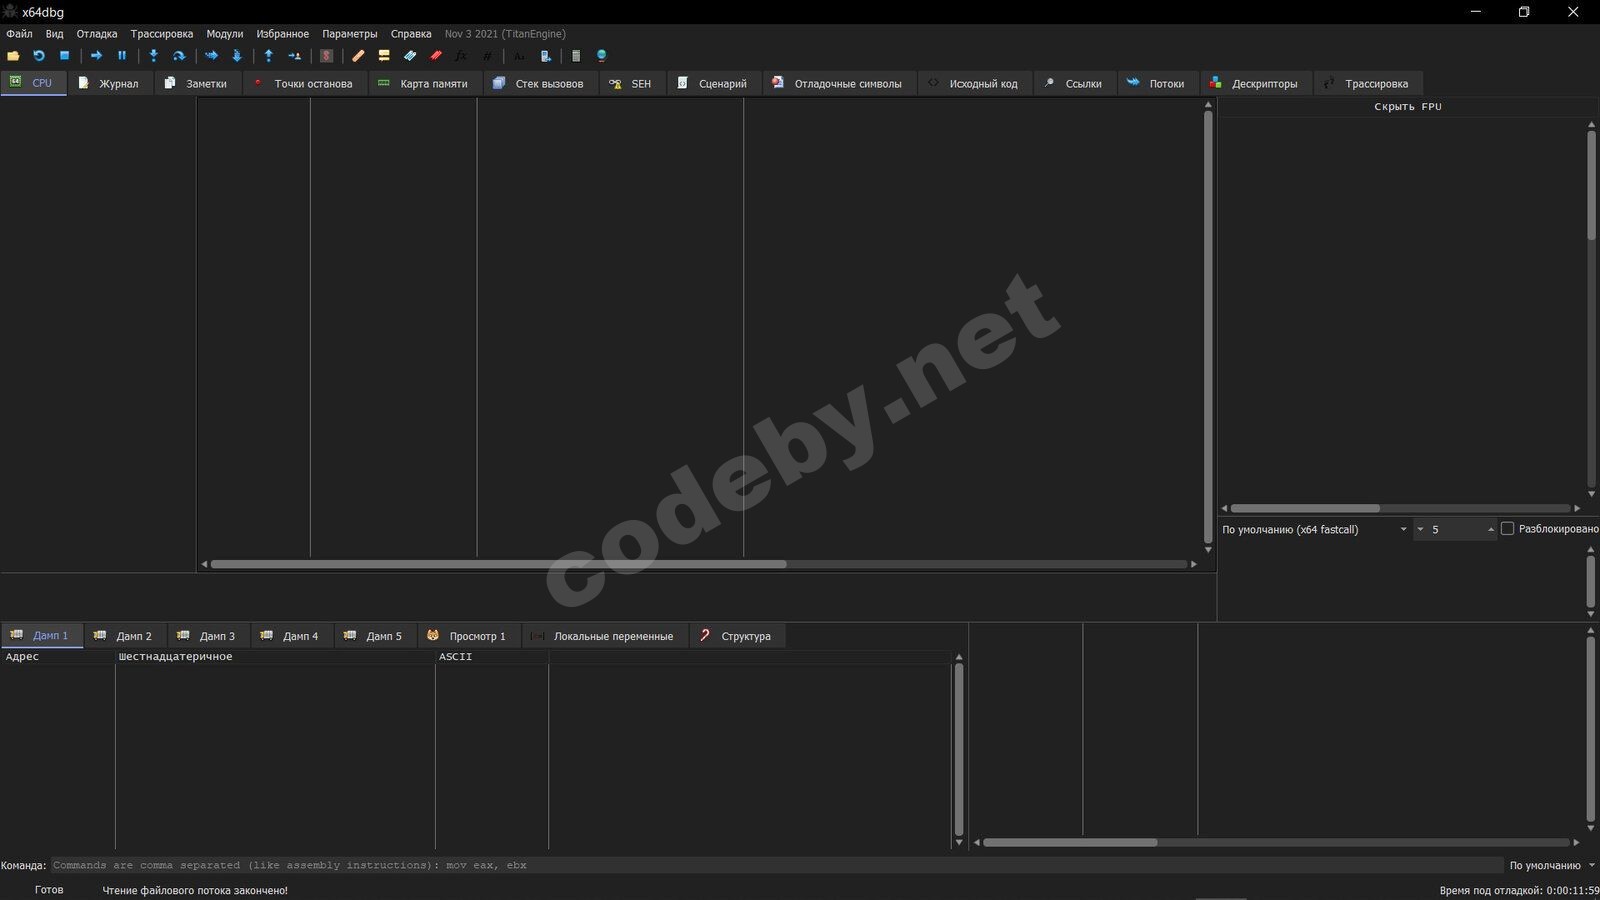Open the Стек вызовов tab

(x=540, y=83)
